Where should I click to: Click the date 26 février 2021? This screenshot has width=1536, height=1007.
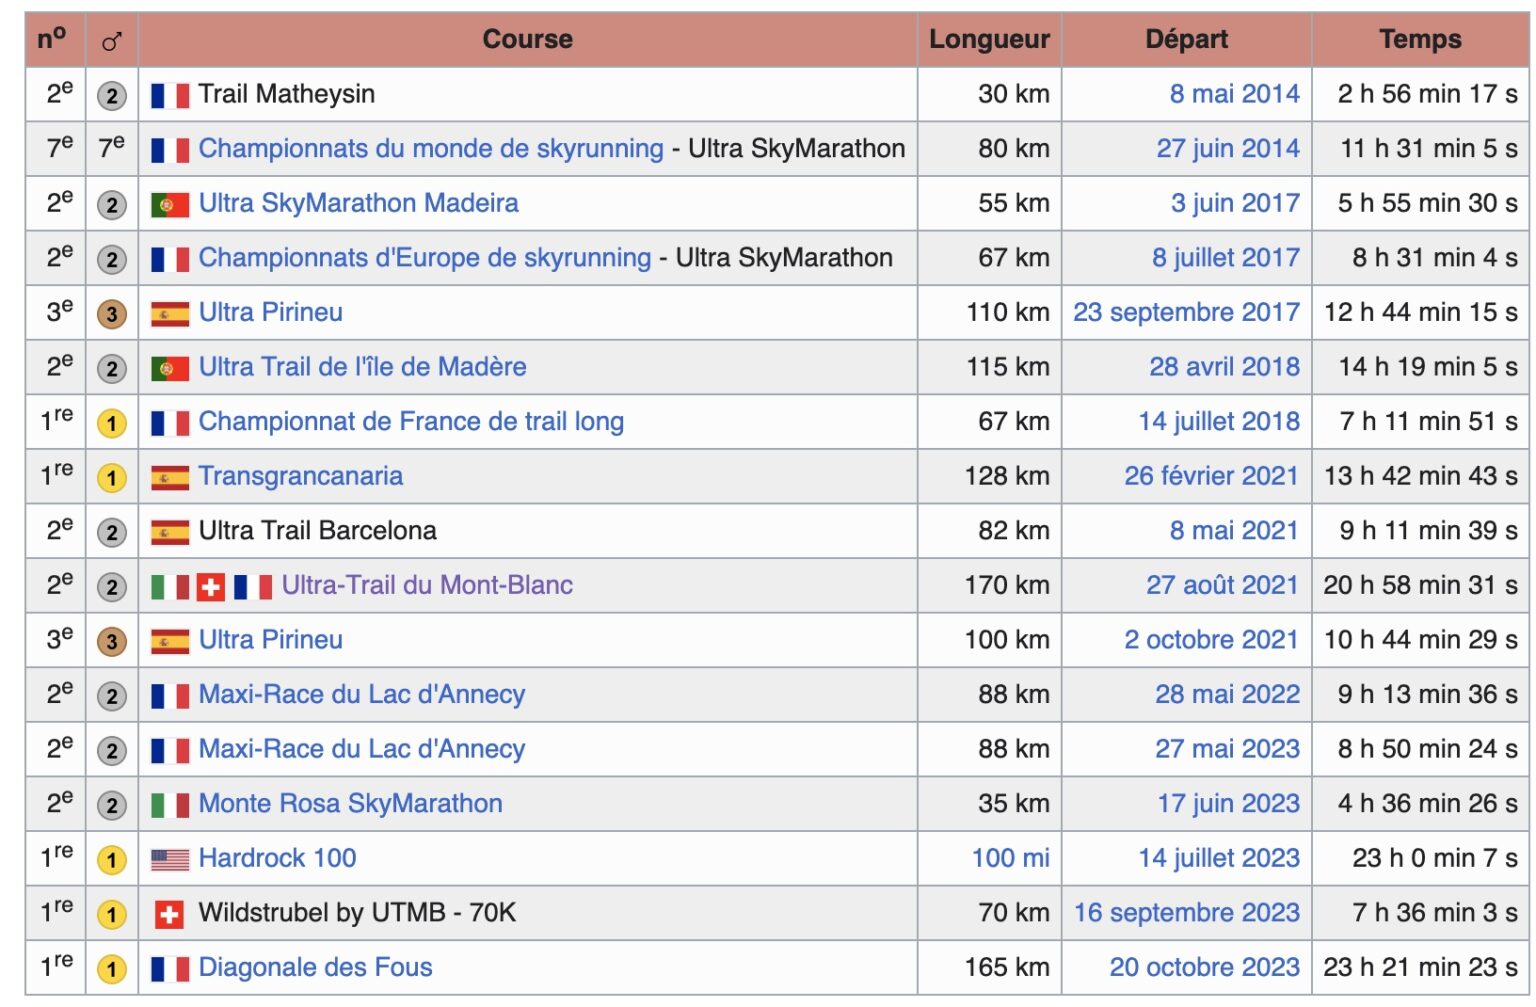pos(1212,476)
